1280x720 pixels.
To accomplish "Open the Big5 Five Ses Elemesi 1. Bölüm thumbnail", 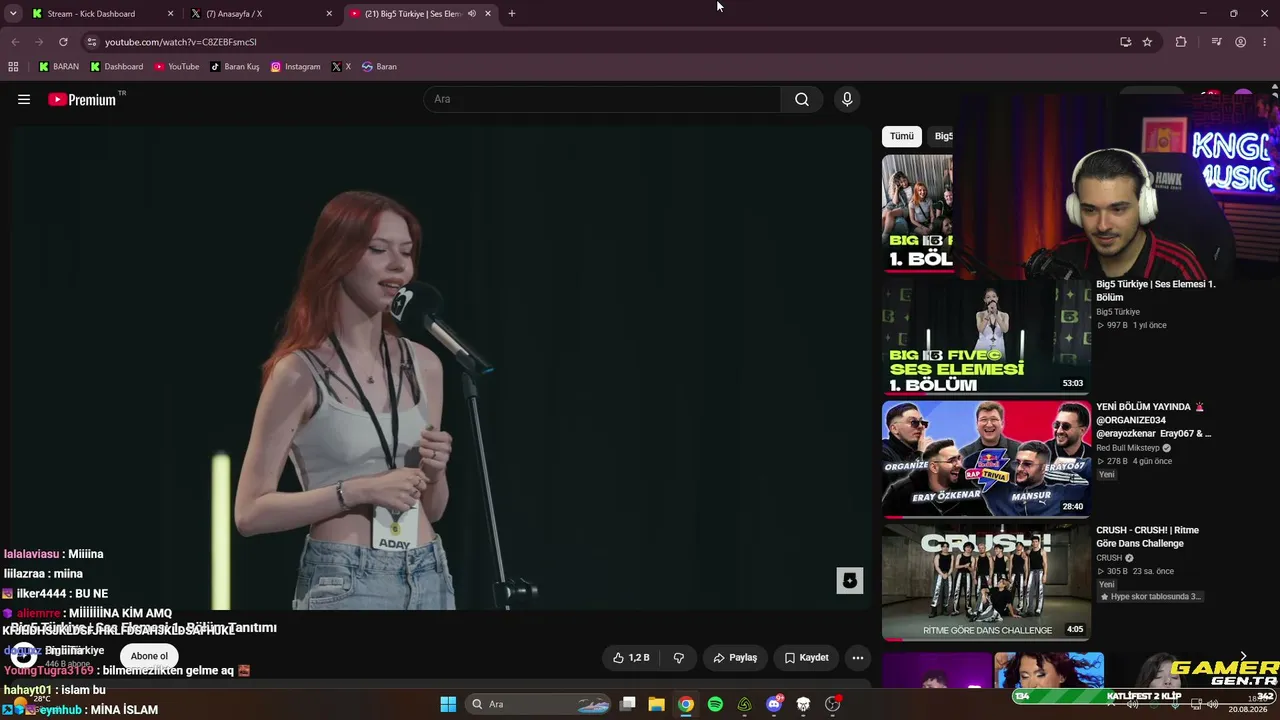I will coord(986,337).
